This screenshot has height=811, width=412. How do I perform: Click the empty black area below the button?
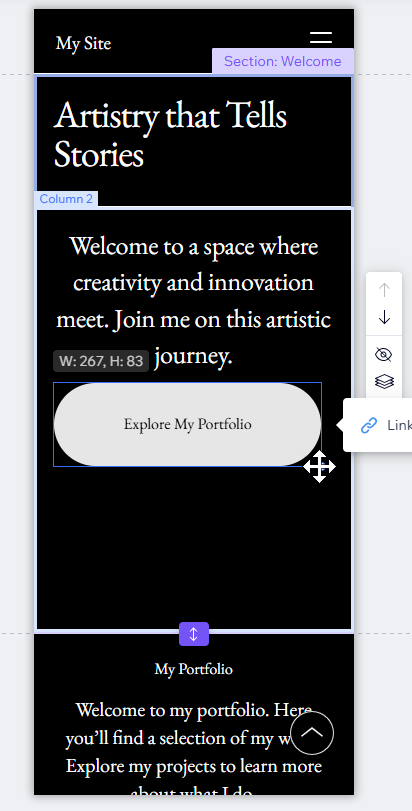pyautogui.click(x=194, y=548)
